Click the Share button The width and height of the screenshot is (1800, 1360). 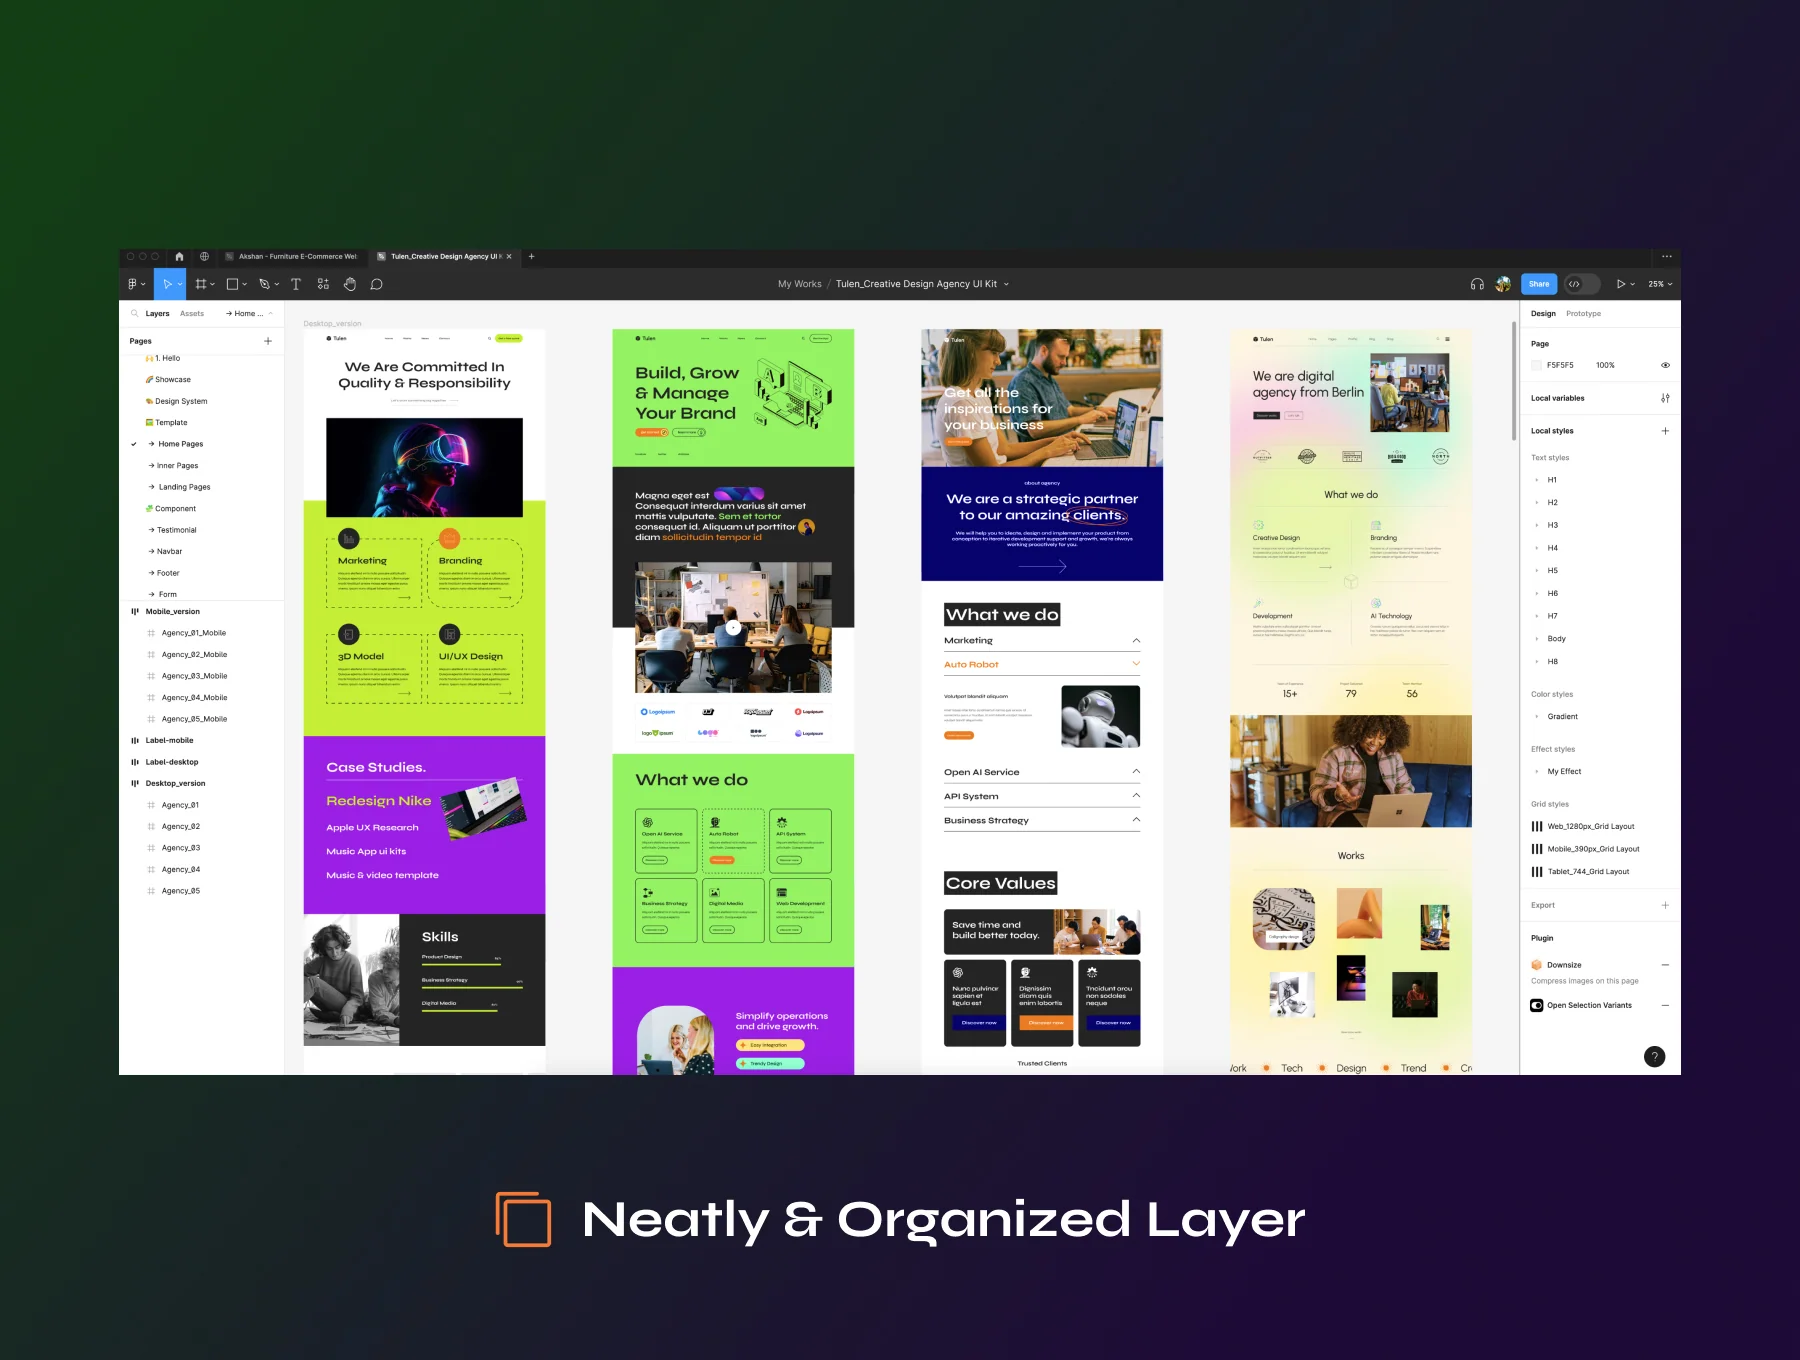tap(1539, 284)
